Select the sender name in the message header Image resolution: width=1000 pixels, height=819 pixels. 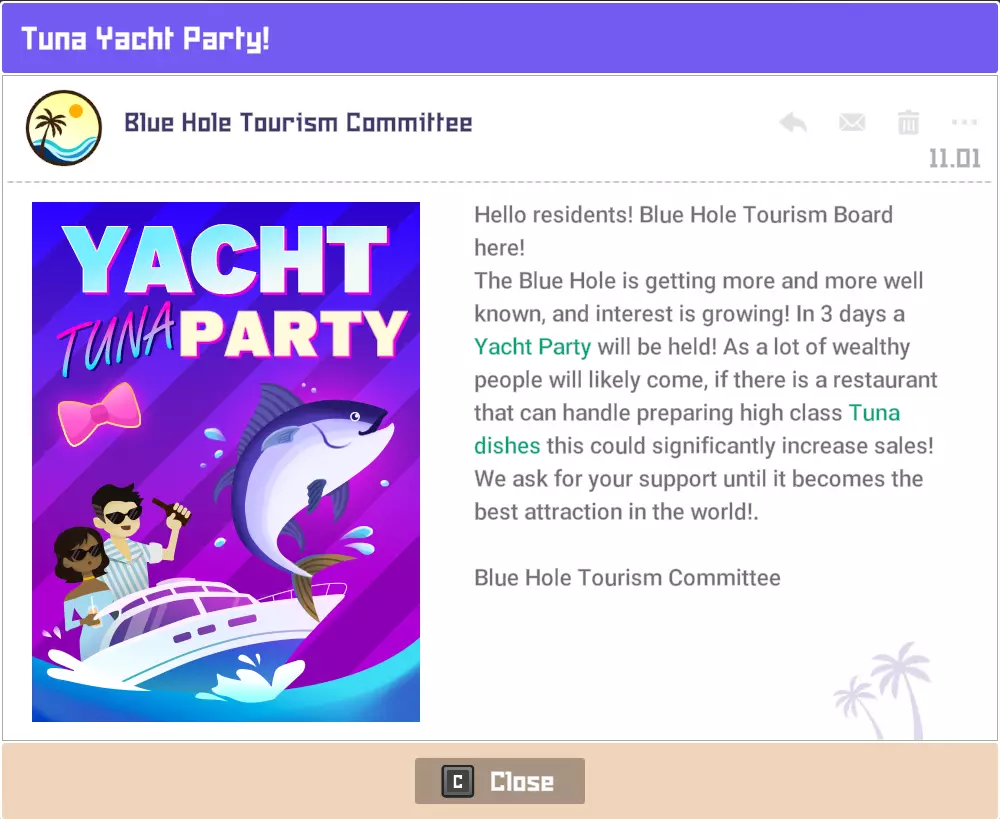(x=298, y=123)
